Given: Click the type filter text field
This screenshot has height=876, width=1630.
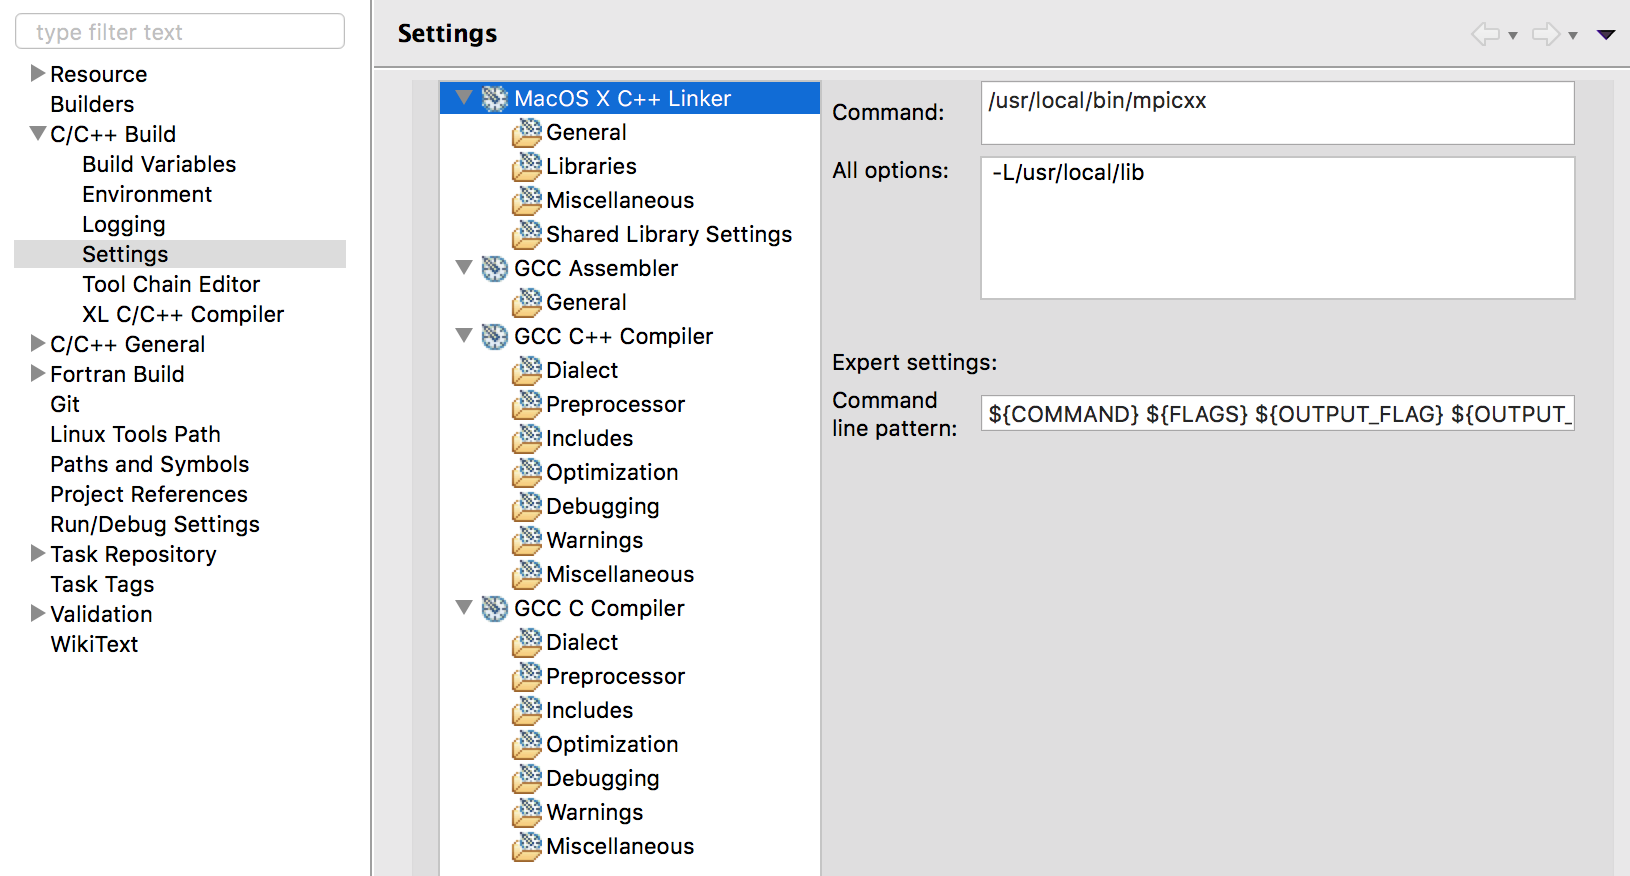Looking at the screenshot, I should tap(180, 32).
